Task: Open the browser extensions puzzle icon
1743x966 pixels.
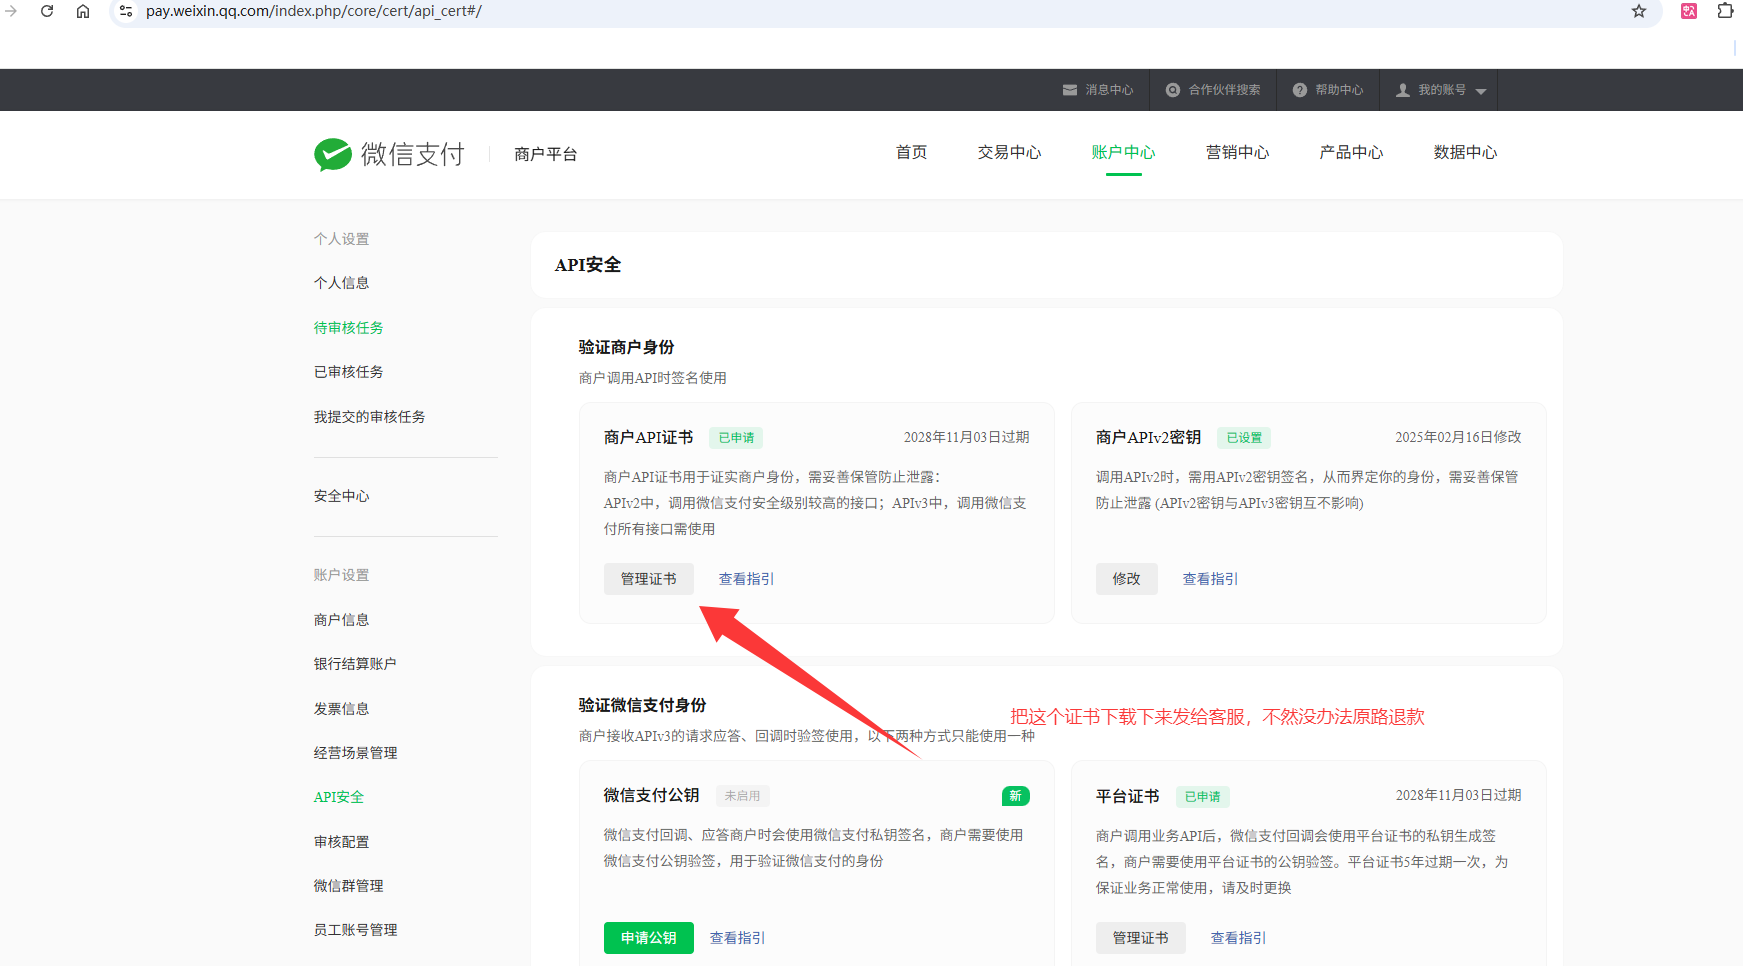Action: [x=1725, y=11]
